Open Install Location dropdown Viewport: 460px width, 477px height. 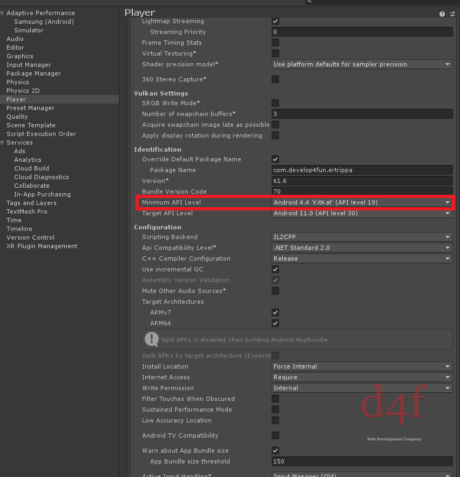point(362,366)
